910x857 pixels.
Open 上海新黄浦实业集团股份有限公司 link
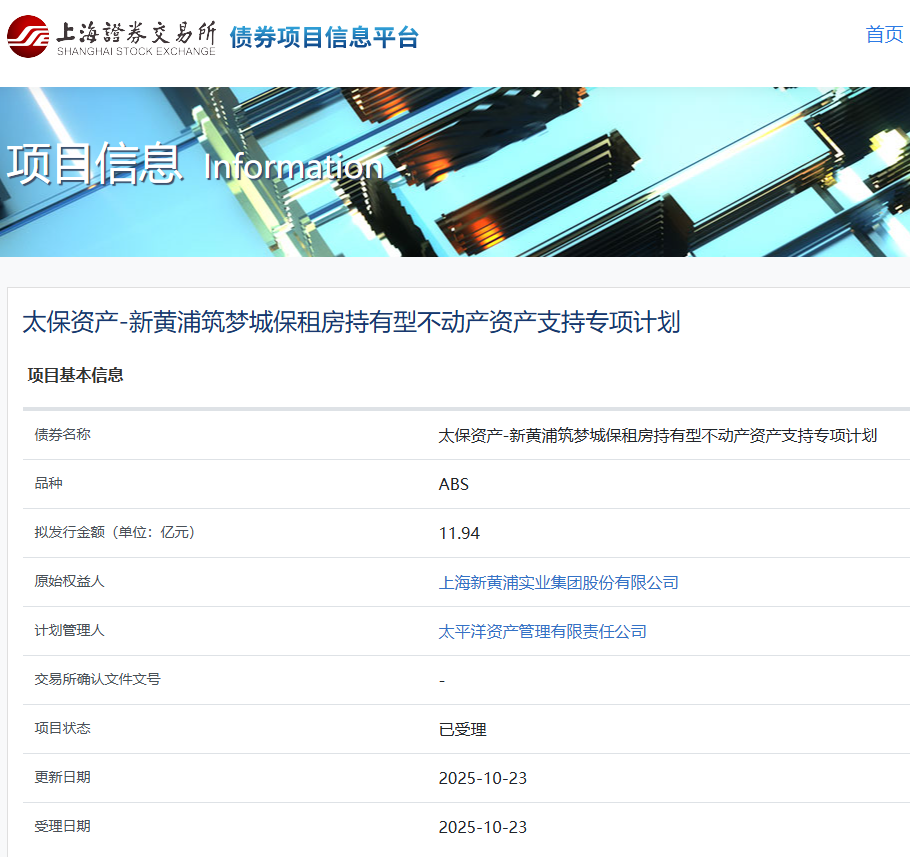click(558, 583)
